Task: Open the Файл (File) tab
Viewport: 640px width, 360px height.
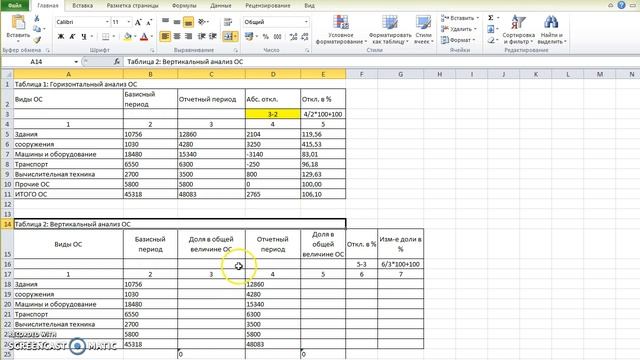Action: click(15, 6)
